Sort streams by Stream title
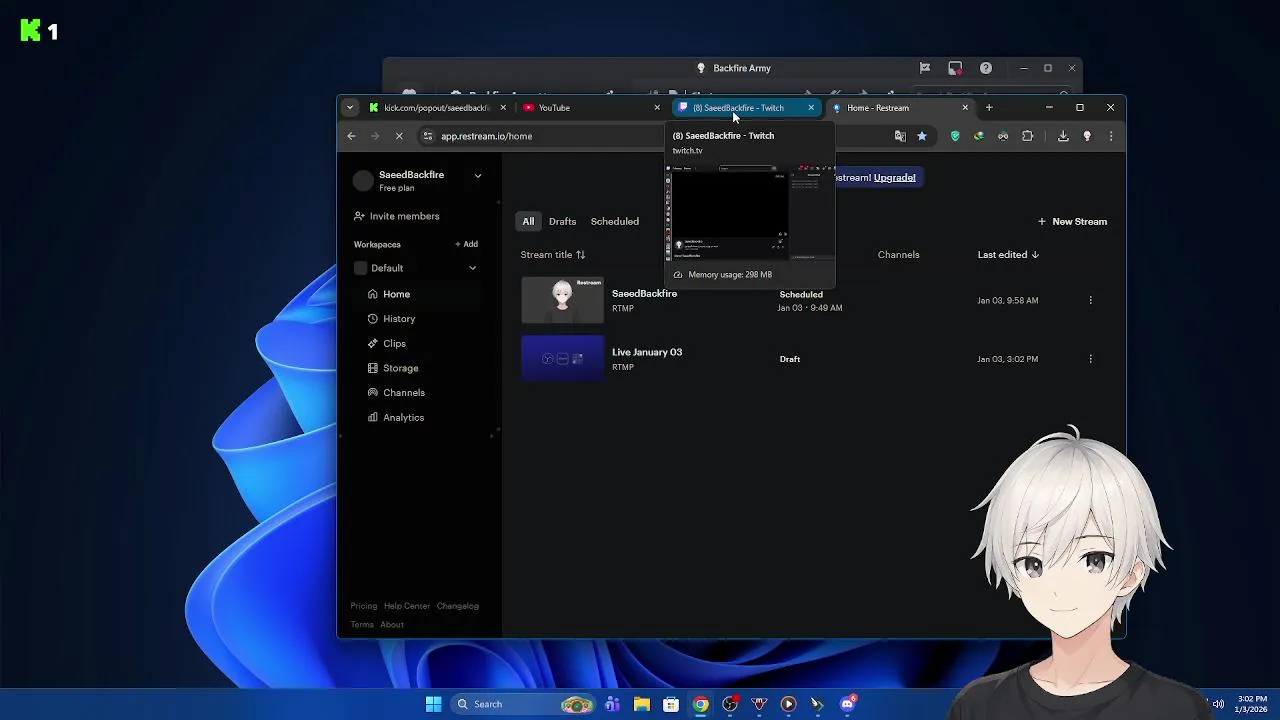1280x720 pixels. (552, 255)
